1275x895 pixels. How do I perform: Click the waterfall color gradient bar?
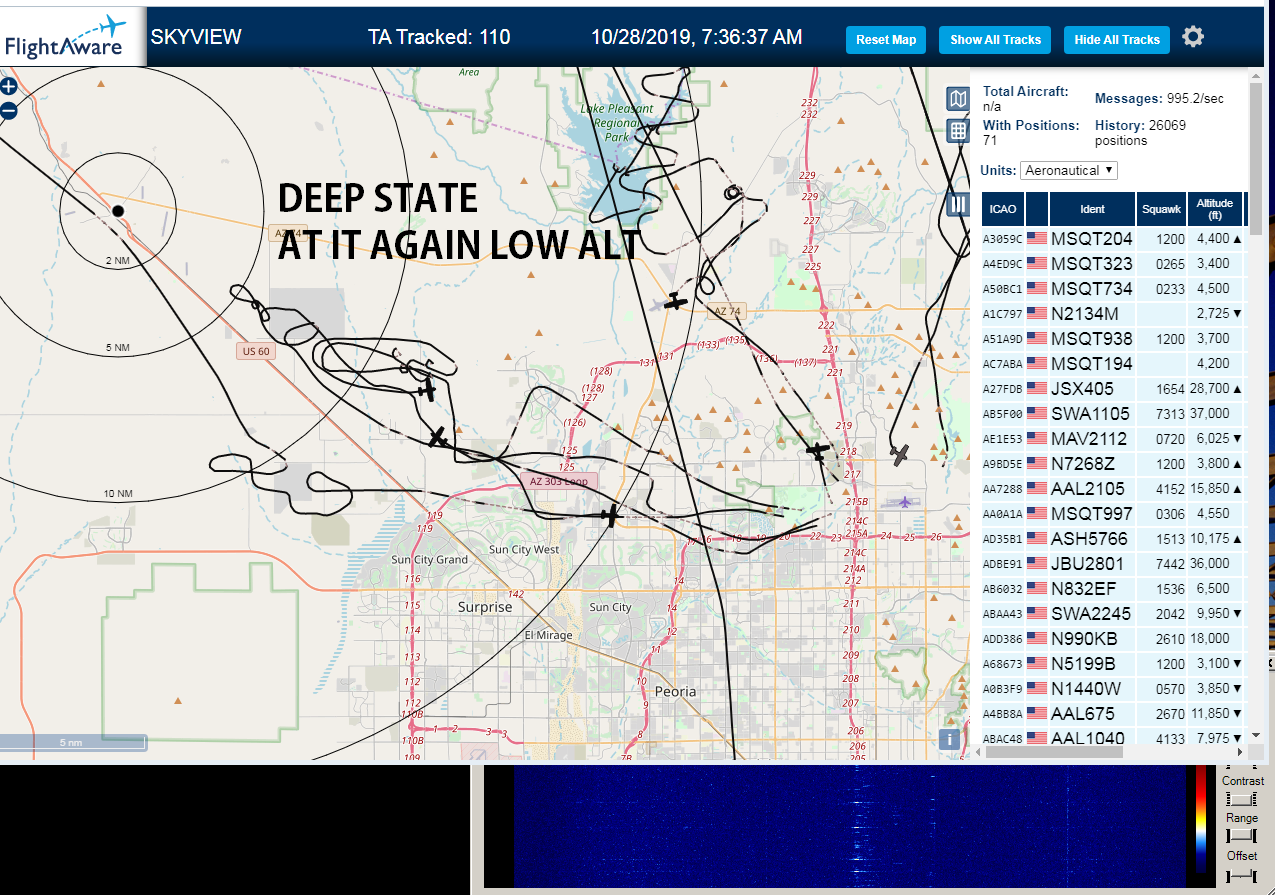(1201, 820)
